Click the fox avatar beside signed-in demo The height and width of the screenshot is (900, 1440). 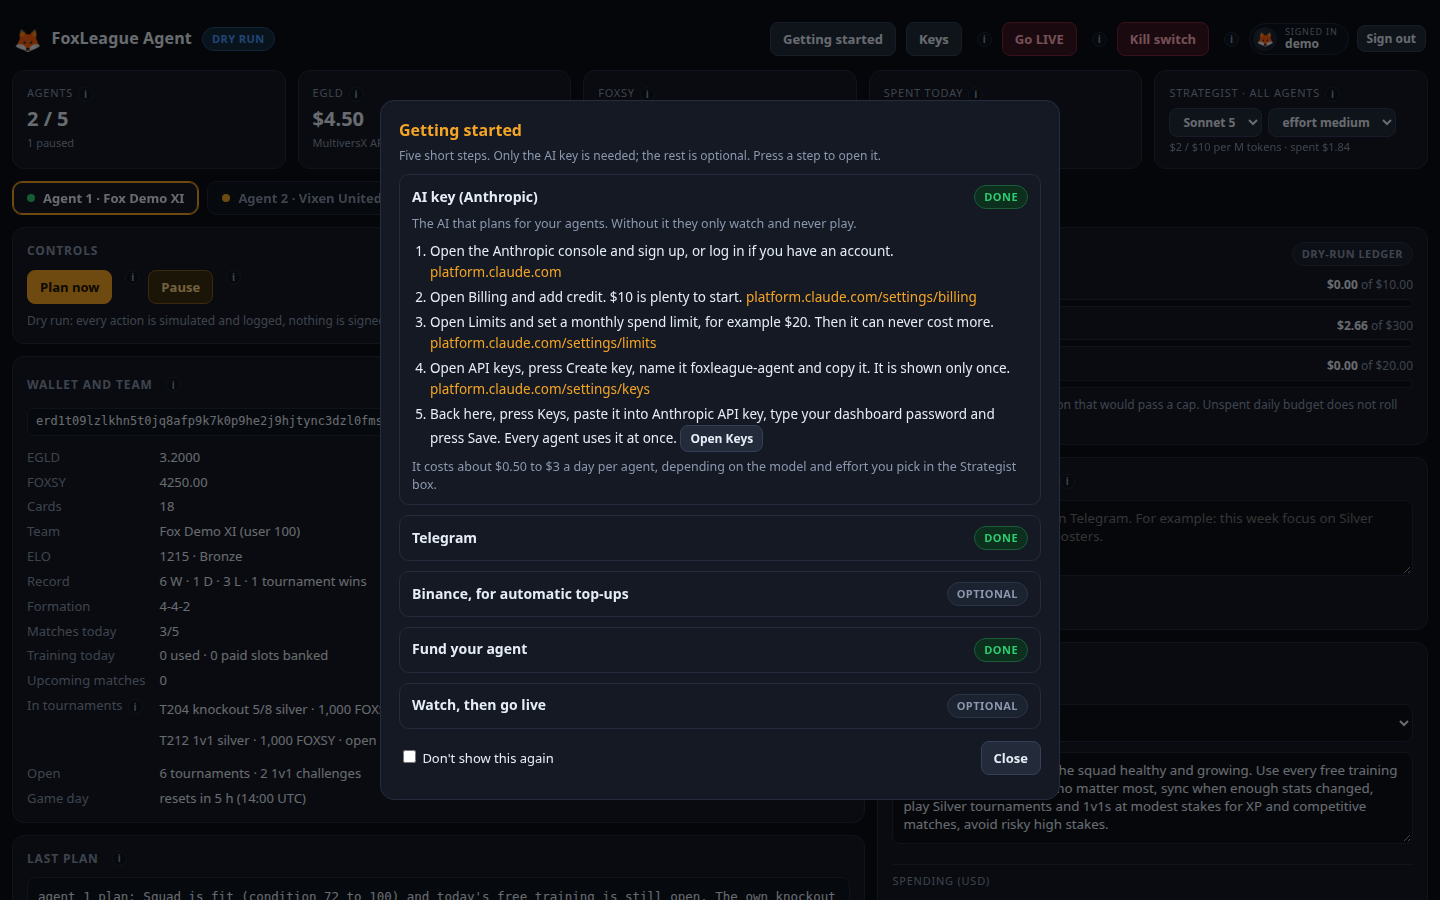coord(1265,39)
